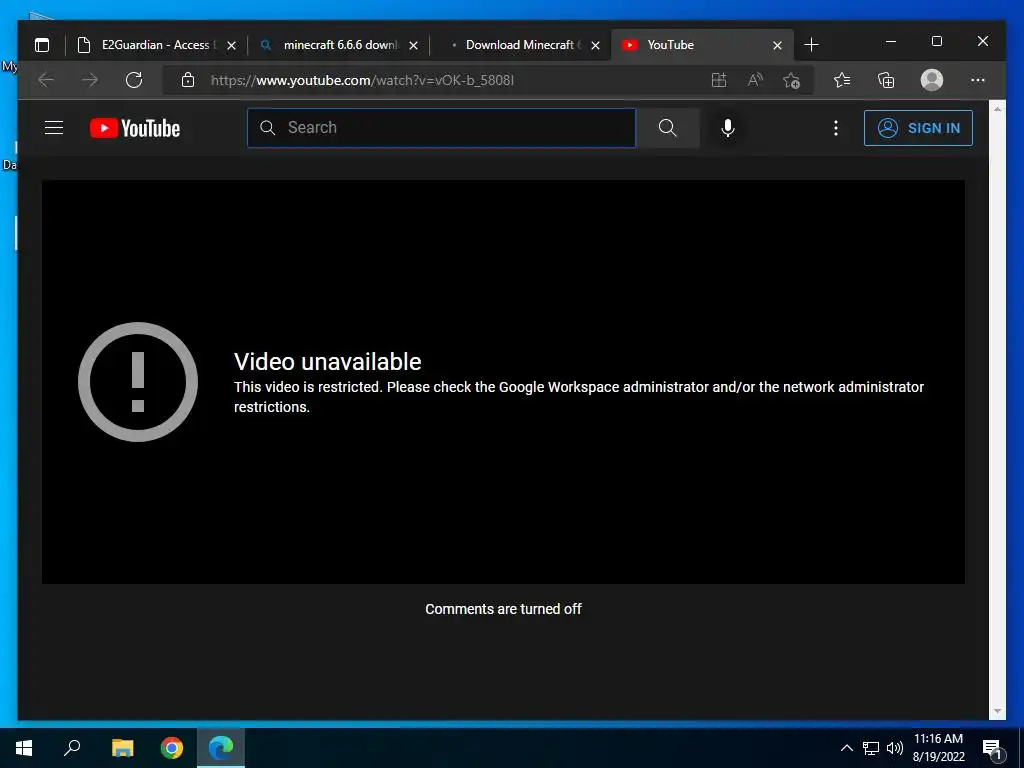Screen dimensions: 1024x768
Task: Open the taskbar clock and date
Action: pos(938,748)
